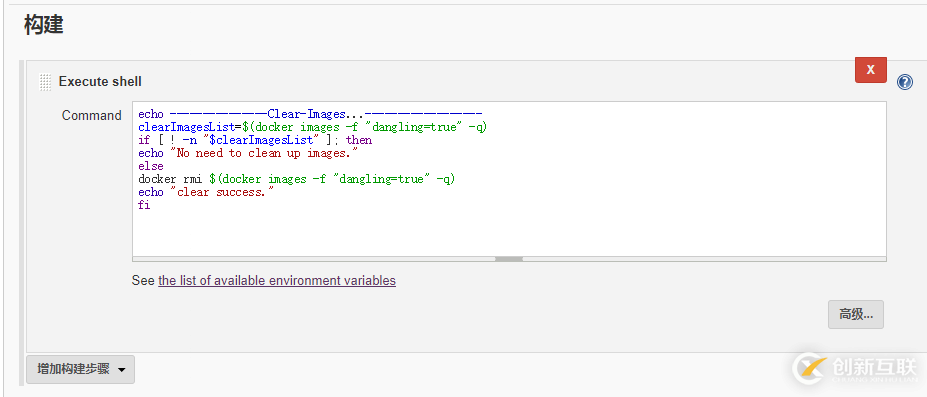Viewport: 927px width, 397px height.
Task: Expand the 增加构建步骤 dropdown
Action: tap(80, 369)
